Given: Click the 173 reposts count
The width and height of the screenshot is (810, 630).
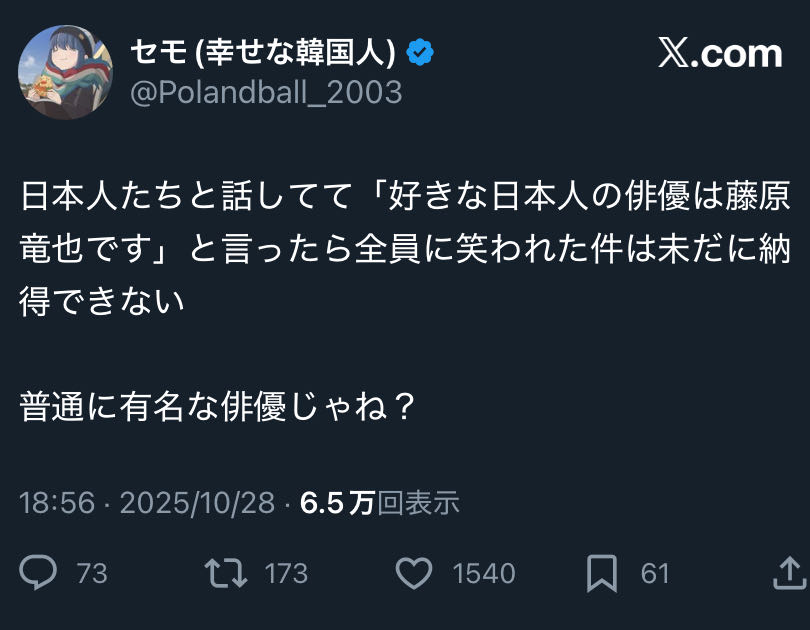Looking at the screenshot, I should click(286, 574).
